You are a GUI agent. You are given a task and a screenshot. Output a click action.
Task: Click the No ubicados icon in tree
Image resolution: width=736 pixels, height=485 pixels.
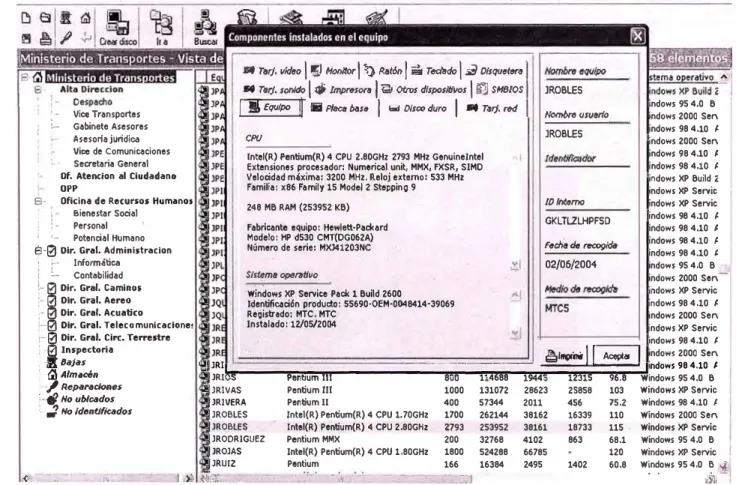[52, 399]
